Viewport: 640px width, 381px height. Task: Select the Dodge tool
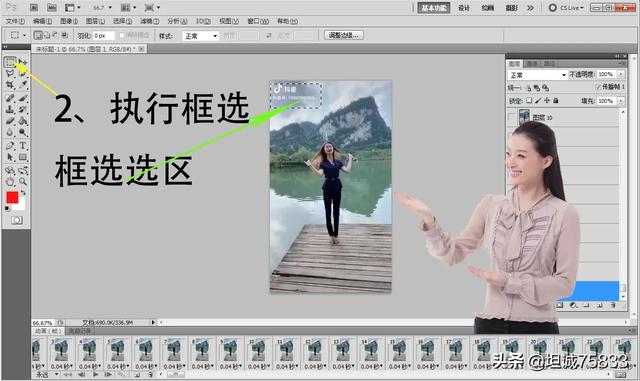23,132
